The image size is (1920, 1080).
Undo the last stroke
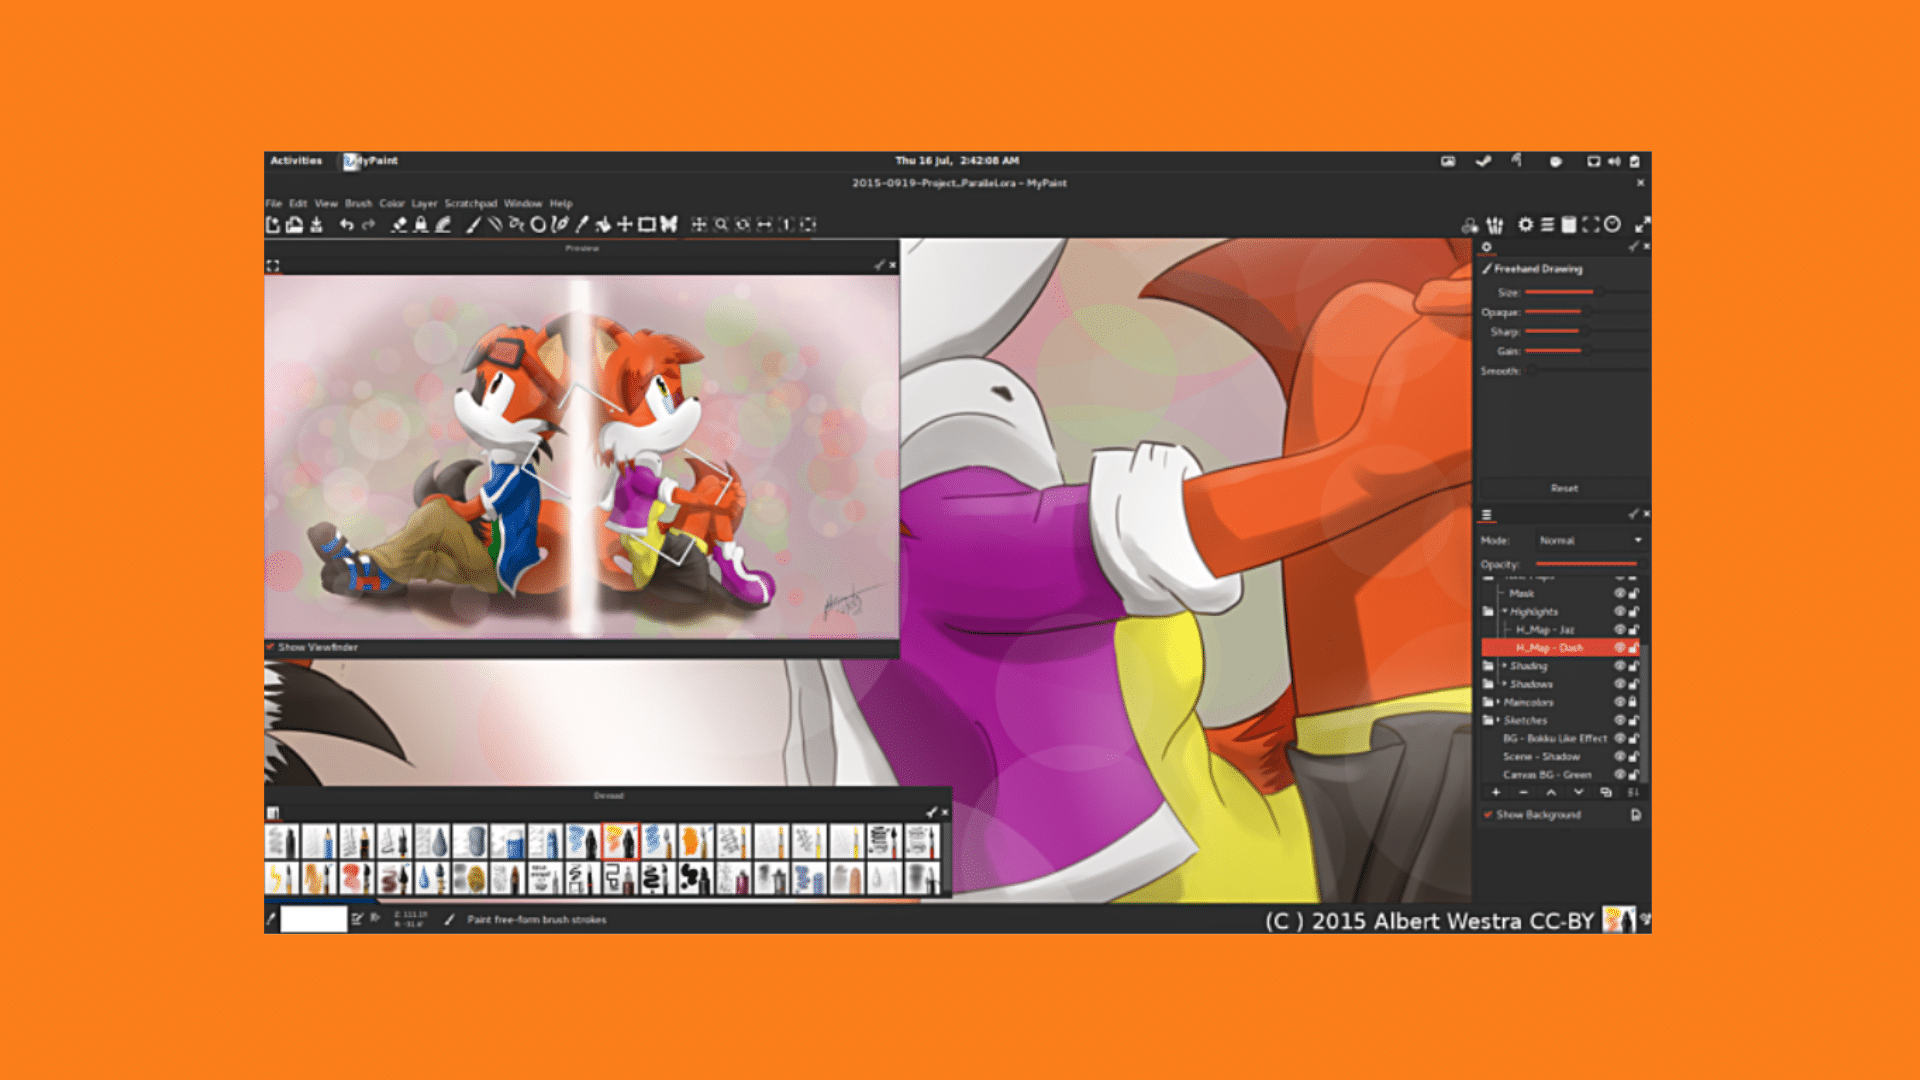pyautogui.click(x=346, y=225)
